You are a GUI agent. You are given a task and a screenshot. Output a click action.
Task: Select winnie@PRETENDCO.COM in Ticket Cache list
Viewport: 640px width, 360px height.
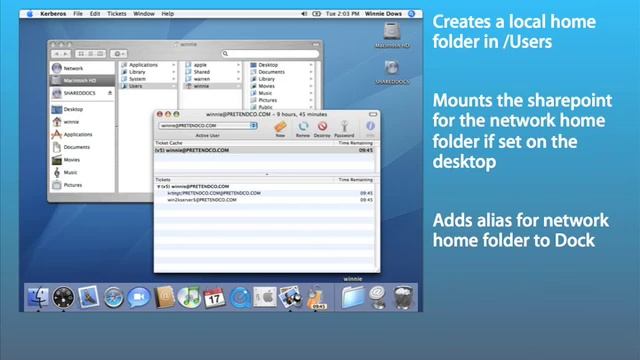click(264, 150)
